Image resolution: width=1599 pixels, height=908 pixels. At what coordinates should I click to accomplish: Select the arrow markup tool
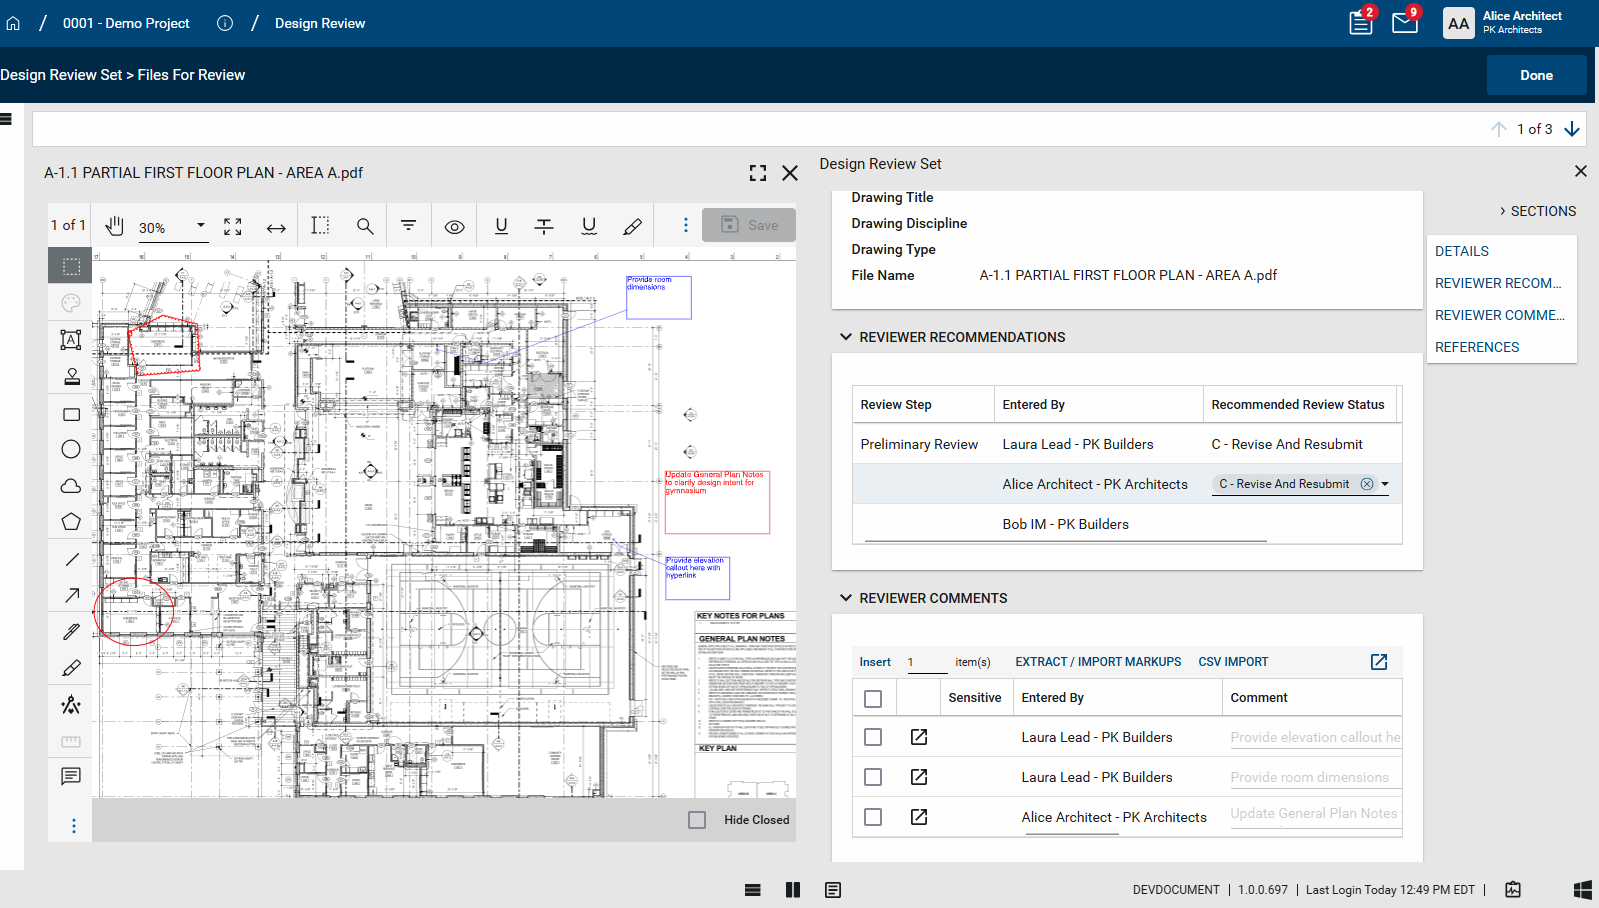click(71, 595)
